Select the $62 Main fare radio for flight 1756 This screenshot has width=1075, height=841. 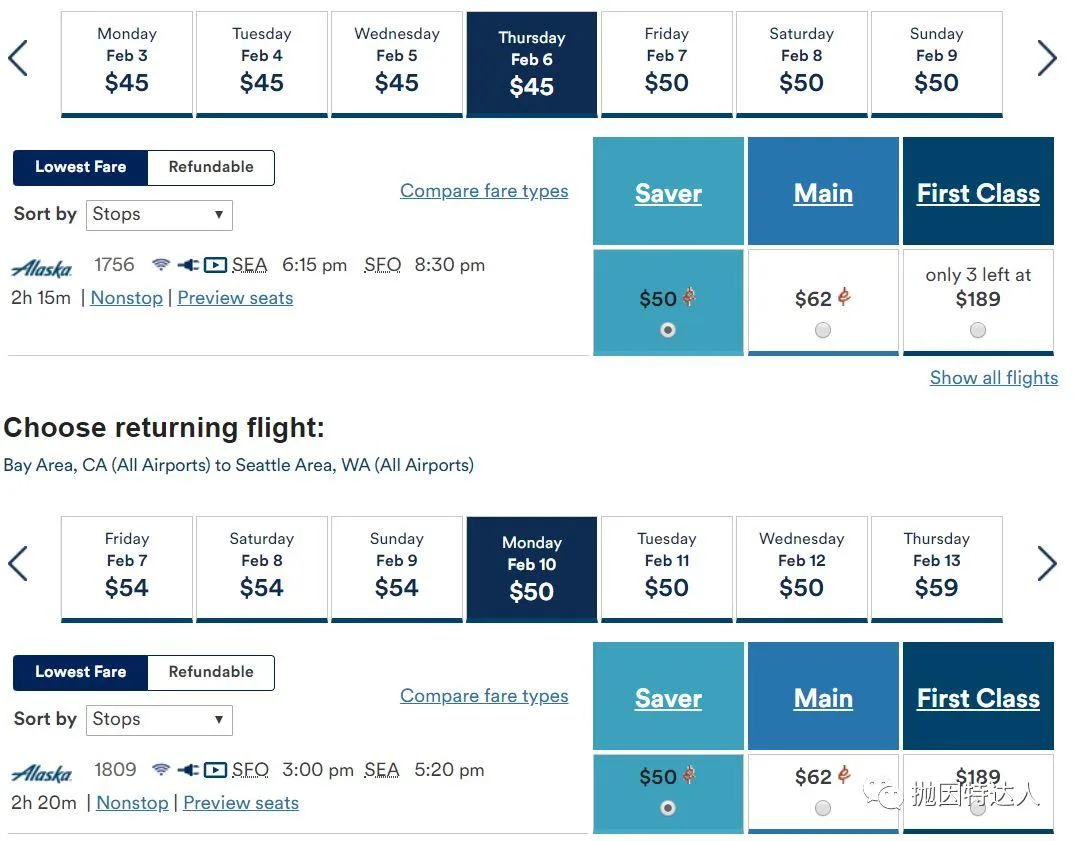click(x=823, y=330)
